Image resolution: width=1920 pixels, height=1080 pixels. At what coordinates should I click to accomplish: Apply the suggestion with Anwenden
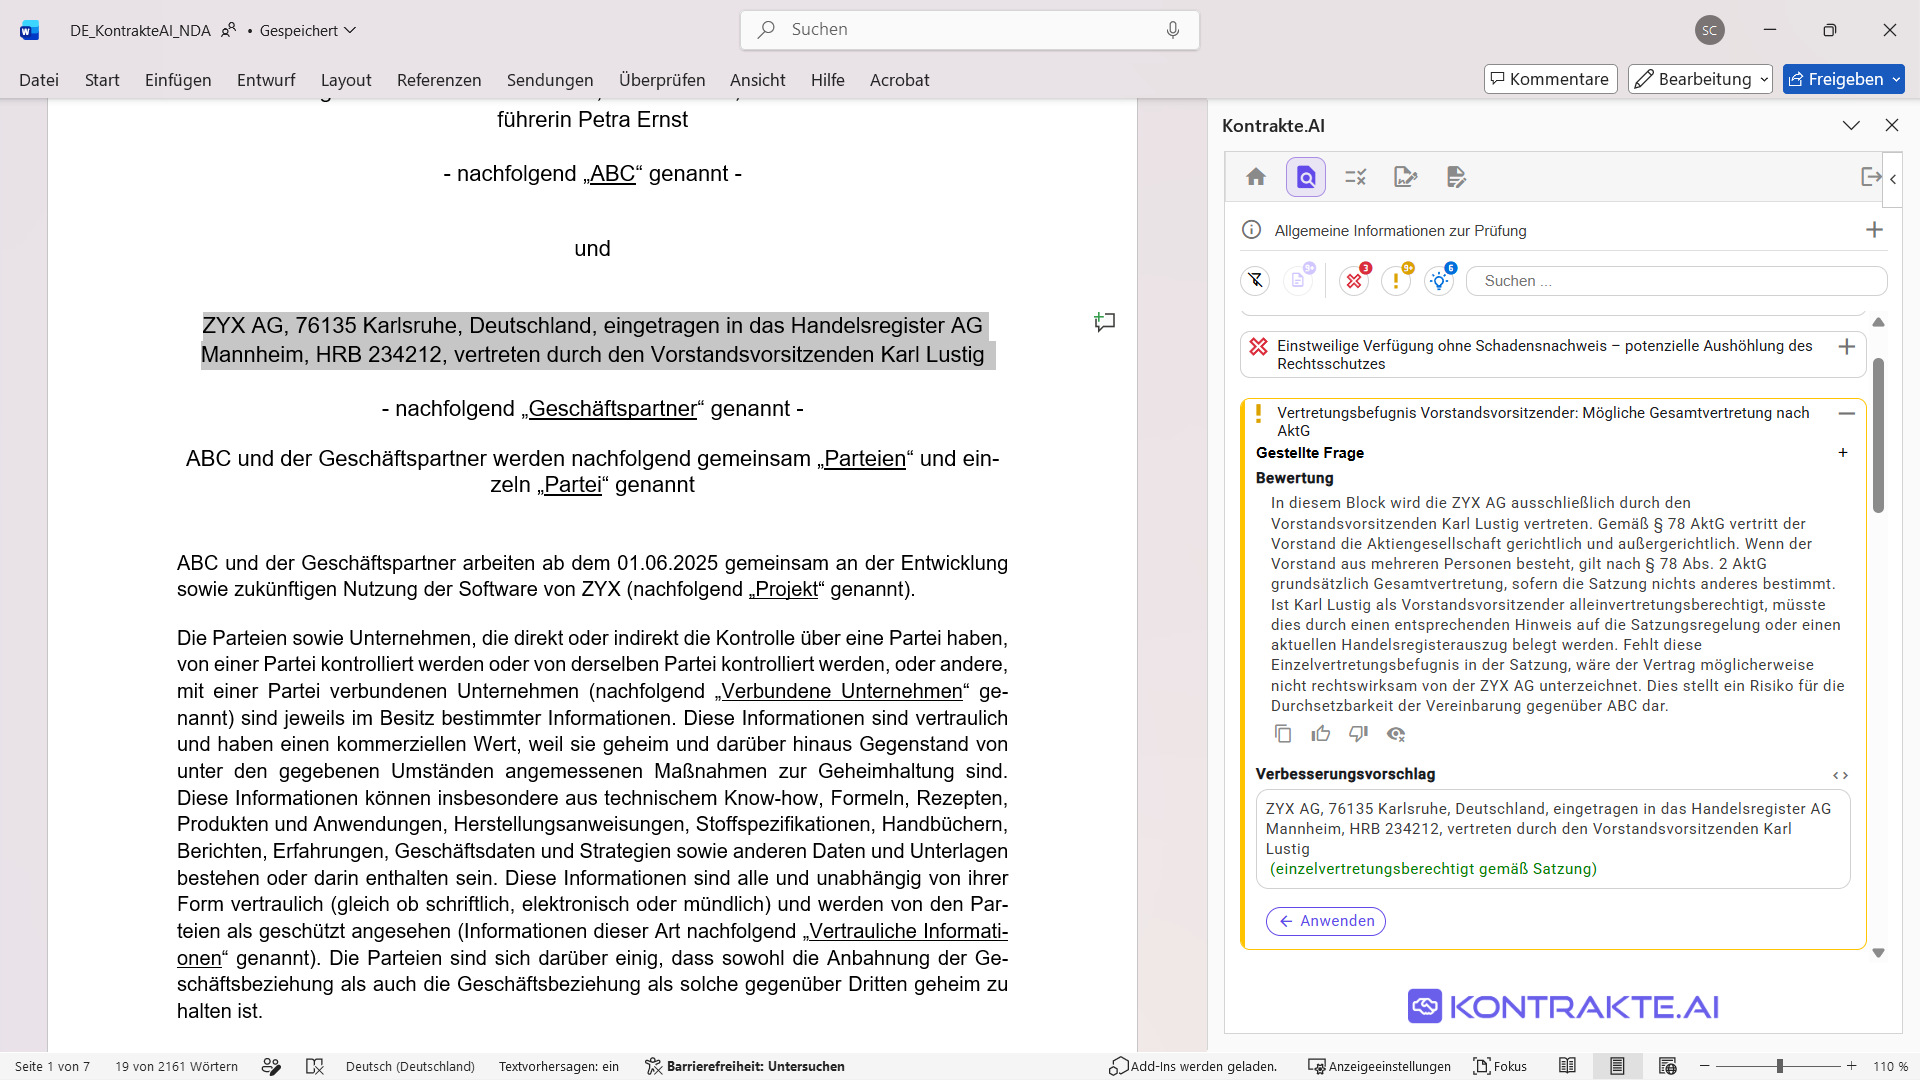1326,921
